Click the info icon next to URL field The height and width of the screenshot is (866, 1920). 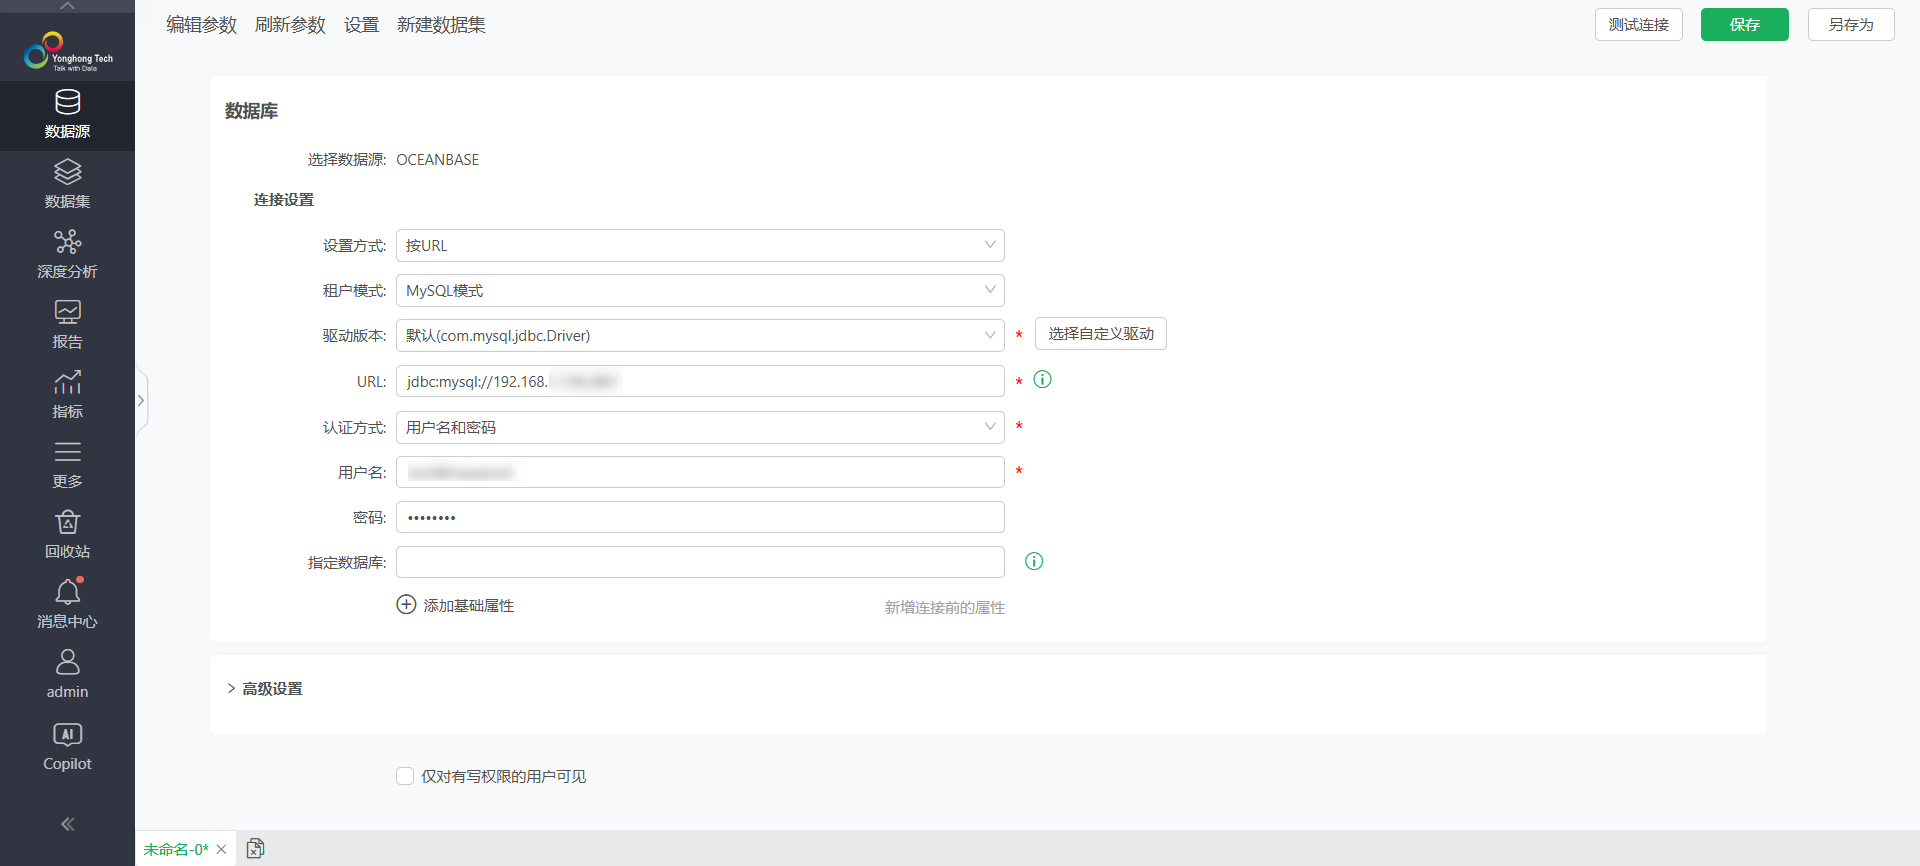point(1042,379)
